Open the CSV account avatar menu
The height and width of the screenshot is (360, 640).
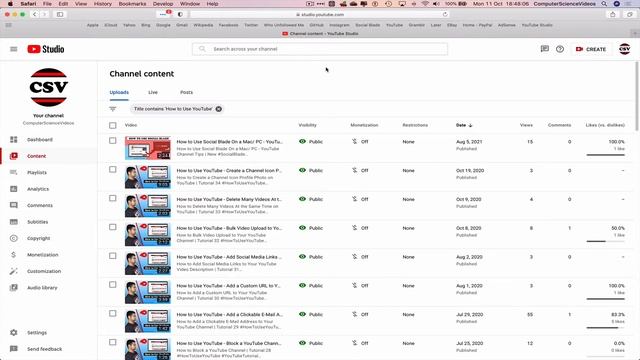(x=624, y=49)
